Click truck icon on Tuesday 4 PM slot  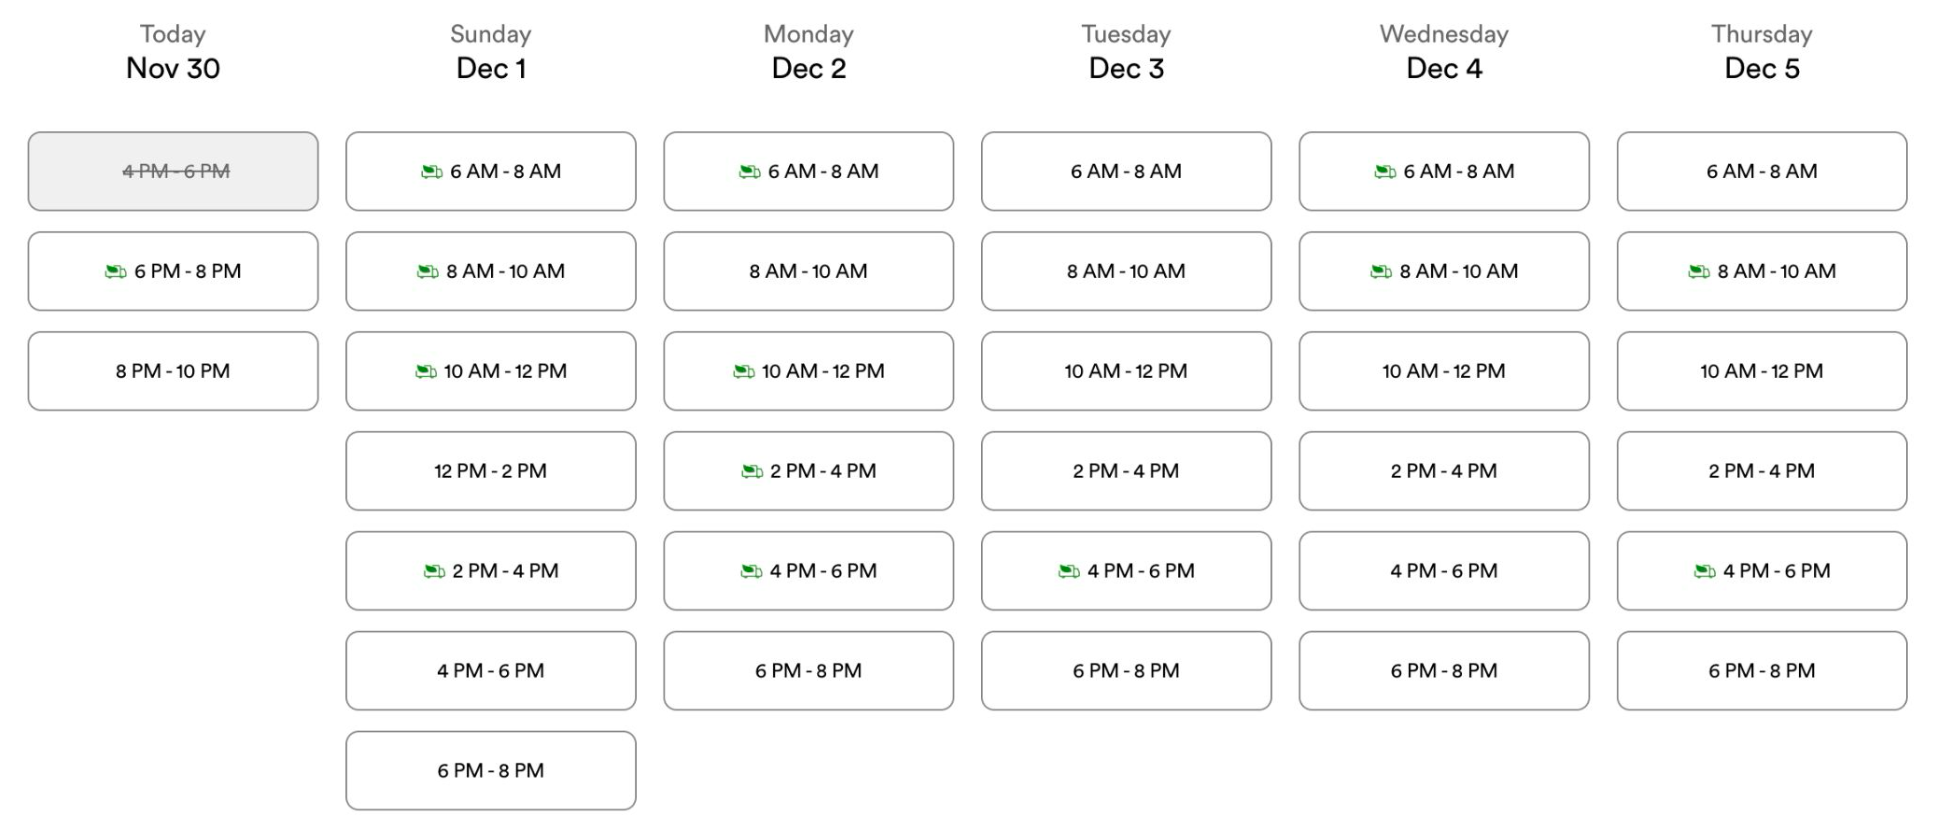point(1069,572)
